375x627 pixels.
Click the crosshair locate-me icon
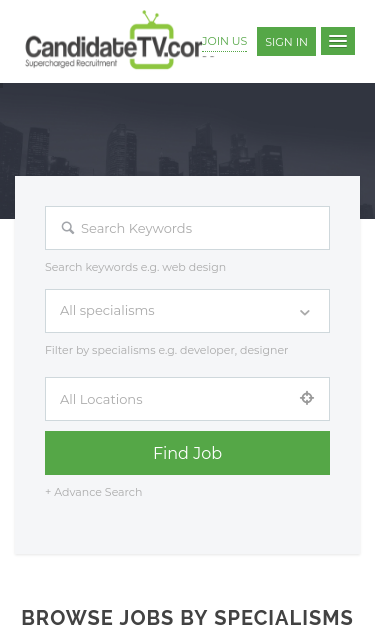click(x=307, y=398)
